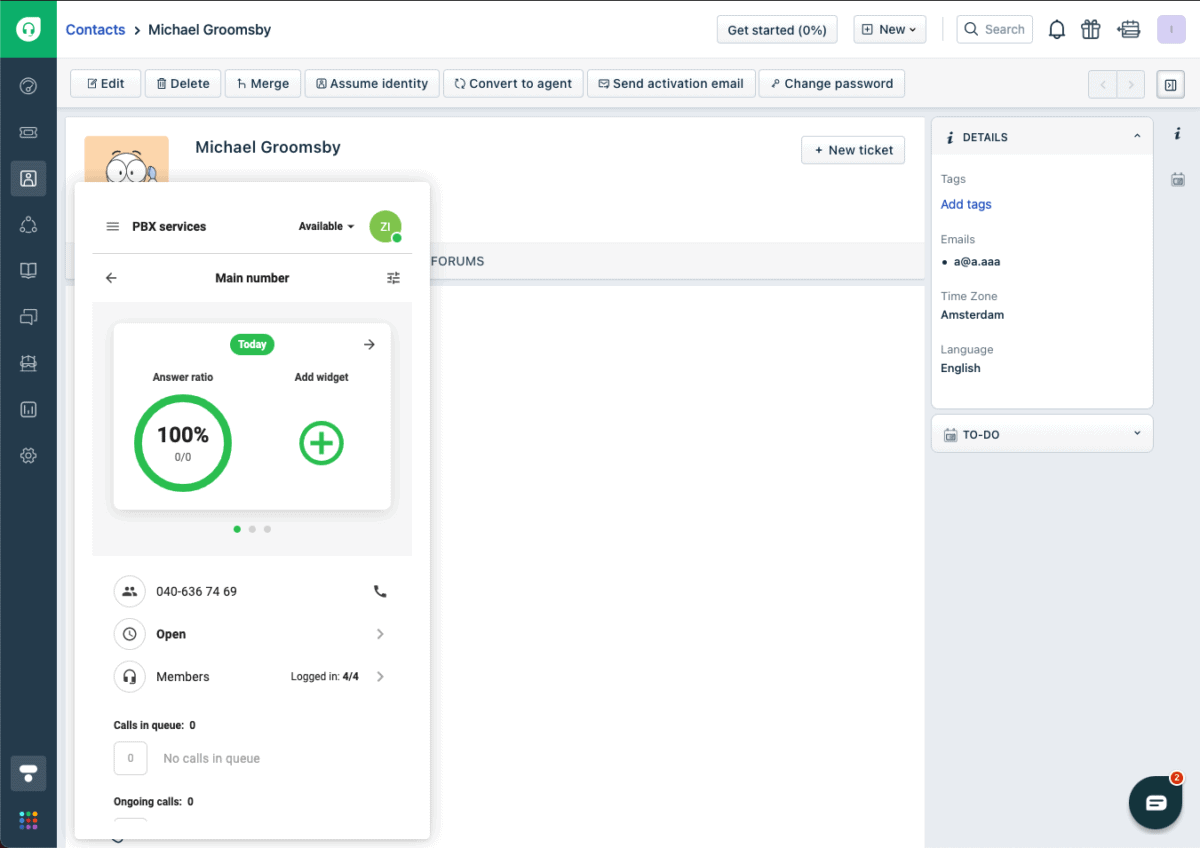This screenshot has height=848, width=1200.
Task: Click the Michael Groomsby heading beside the avatar
Action: 268,147
